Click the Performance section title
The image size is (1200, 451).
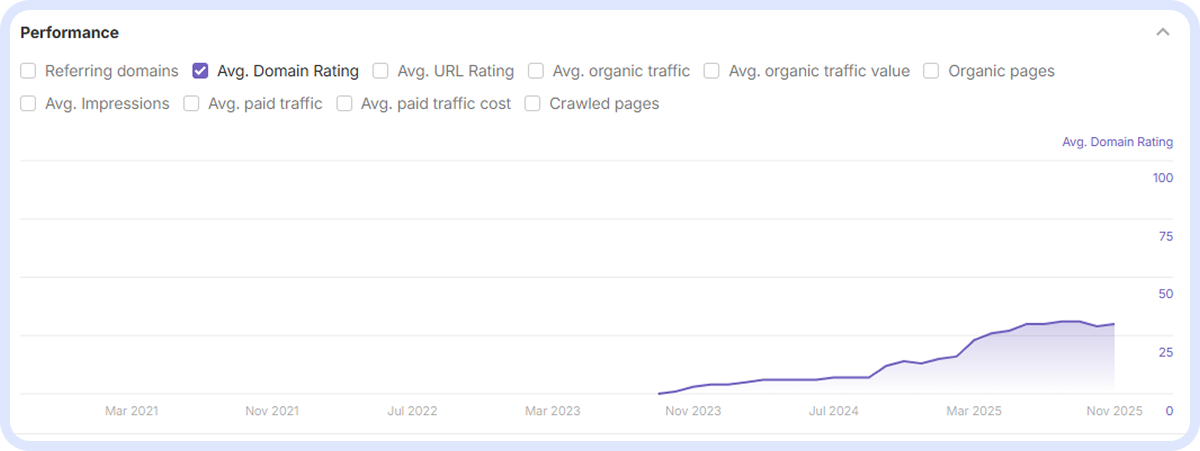pos(70,33)
